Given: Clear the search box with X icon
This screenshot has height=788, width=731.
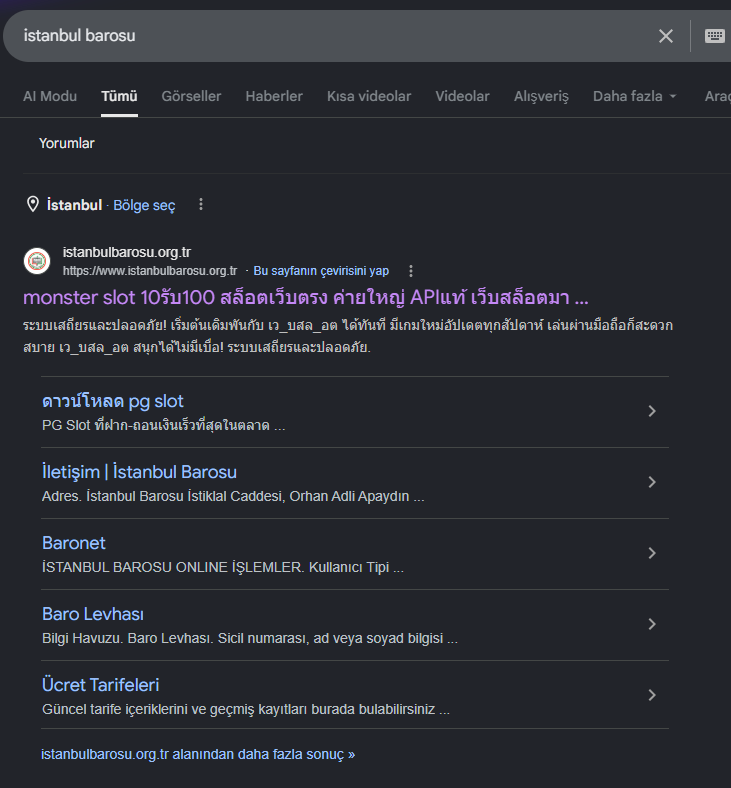Looking at the screenshot, I should (x=666, y=36).
